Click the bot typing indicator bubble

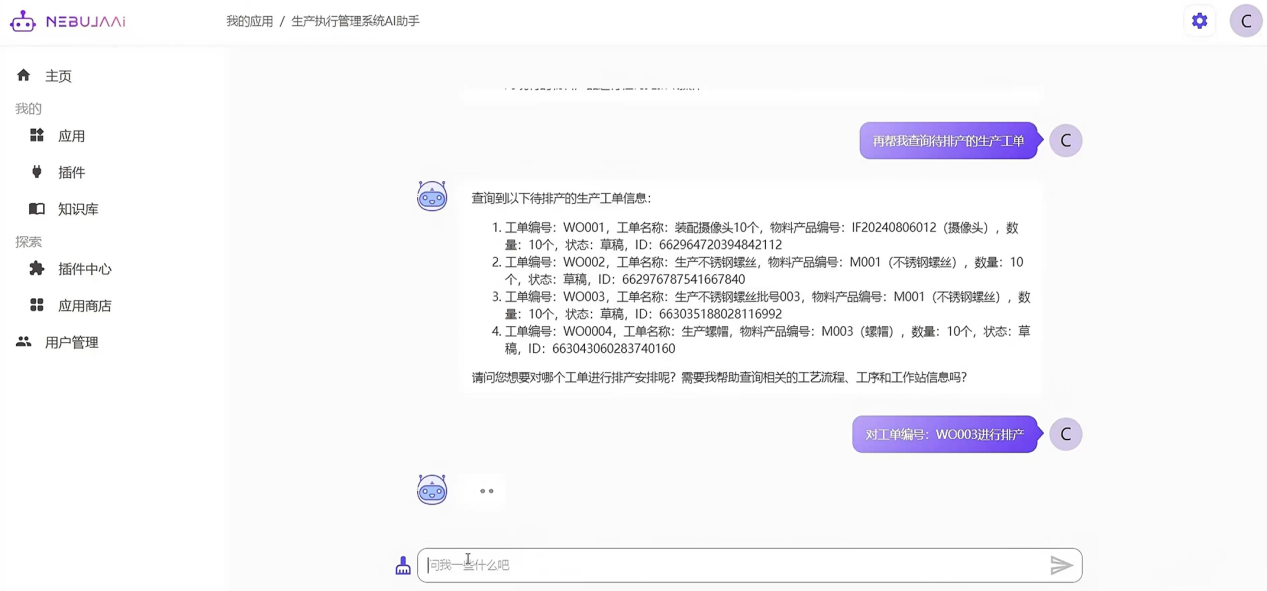coord(486,491)
